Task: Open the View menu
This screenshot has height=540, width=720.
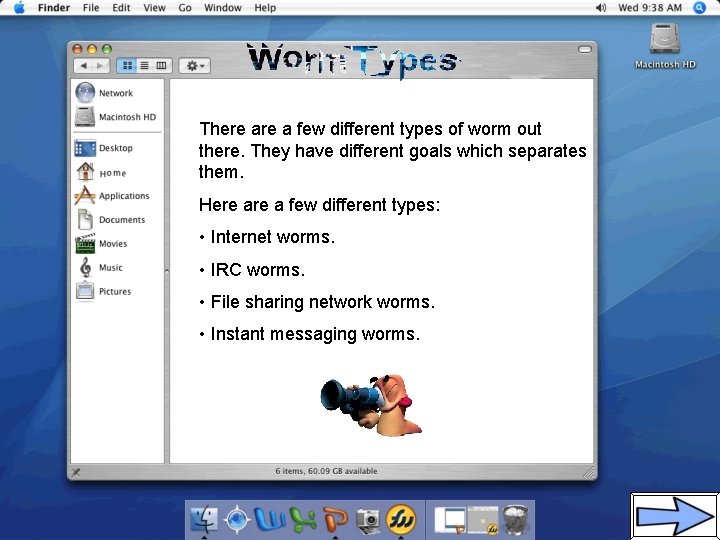Action: tap(154, 8)
